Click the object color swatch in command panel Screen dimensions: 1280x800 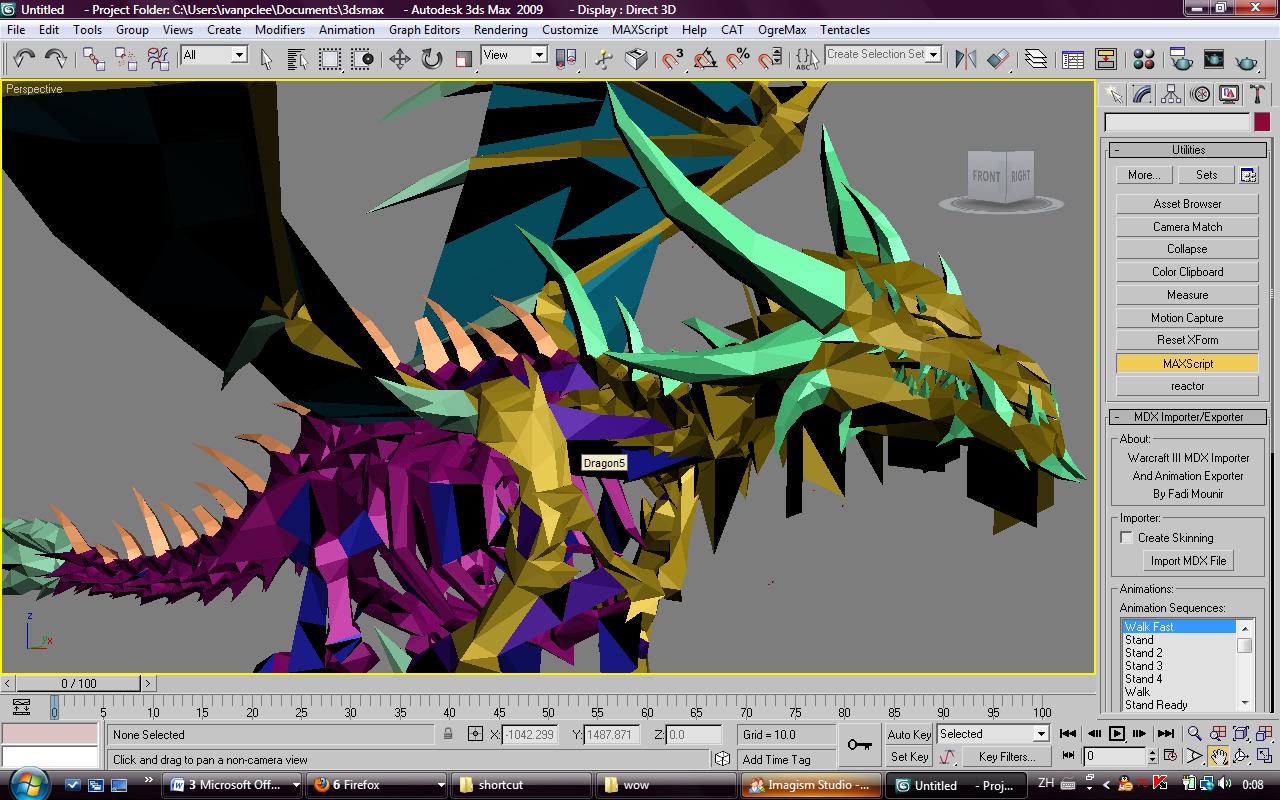click(1262, 122)
